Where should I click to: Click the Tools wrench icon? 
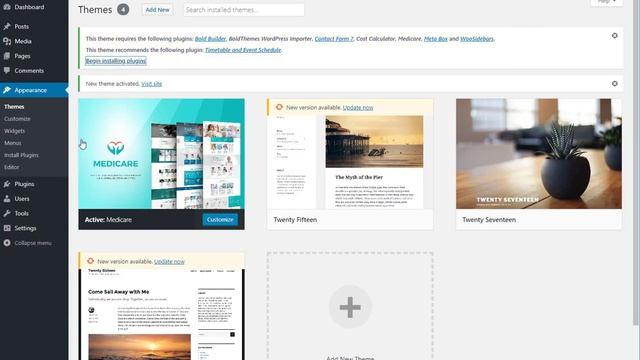(7, 213)
